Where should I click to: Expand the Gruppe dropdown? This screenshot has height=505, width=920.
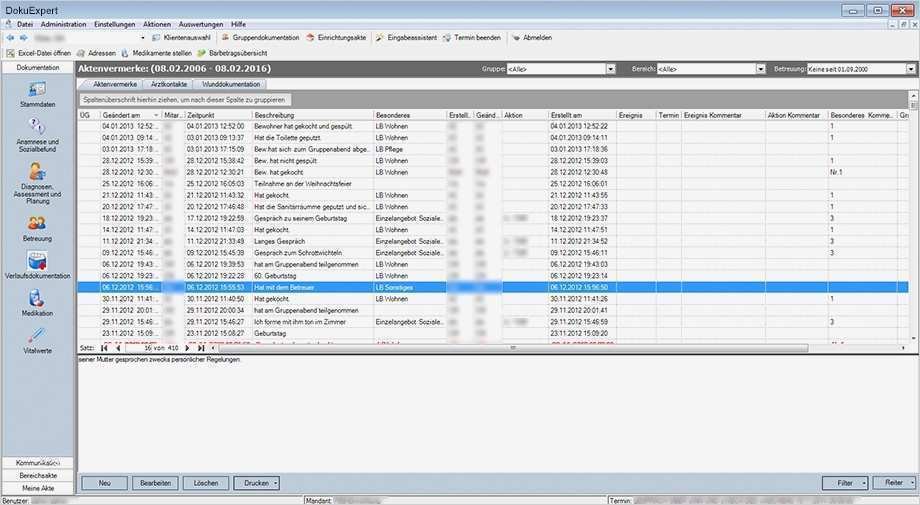(610, 69)
